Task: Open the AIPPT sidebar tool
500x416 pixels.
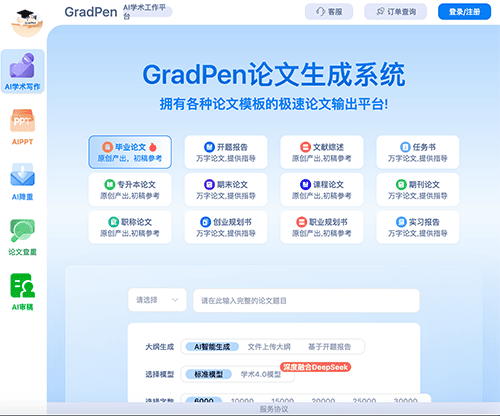Action: [23, 127]
